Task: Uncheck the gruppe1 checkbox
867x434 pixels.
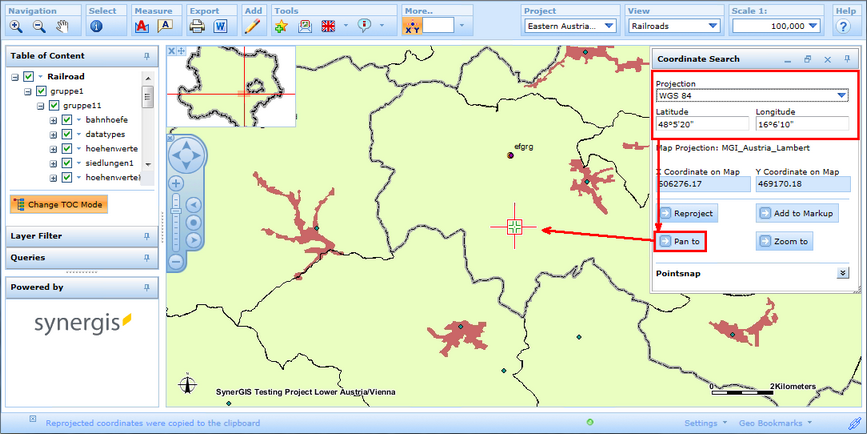Action: 41,91
